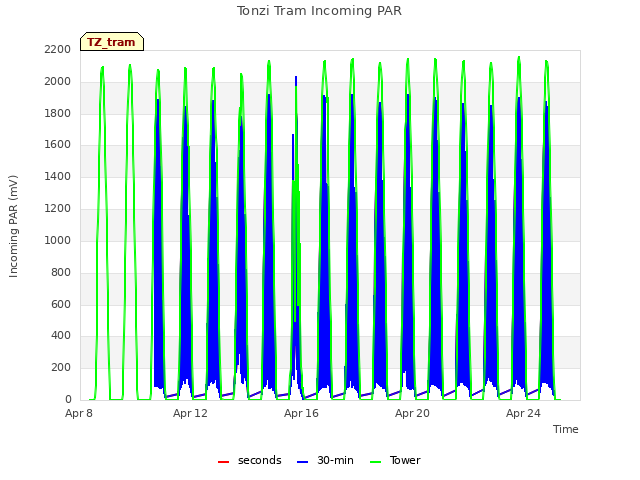Toggle the Tower series legend entry
This screenshot has height=480, width=640.
point(395,460)
